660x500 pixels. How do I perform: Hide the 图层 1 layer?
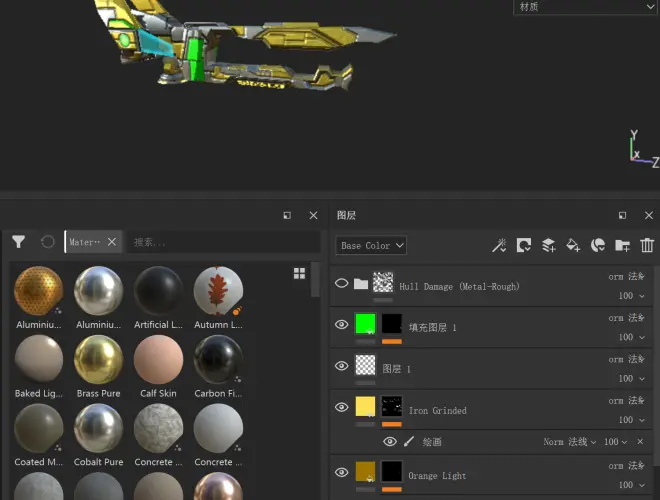click(341, 366)
